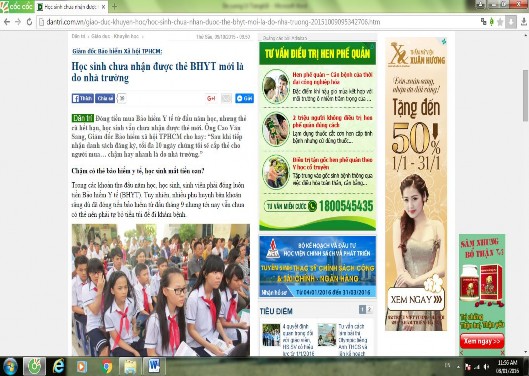Click the Xuân Hương logo in the ad
529x376 pixels.
tap(416, 54)
